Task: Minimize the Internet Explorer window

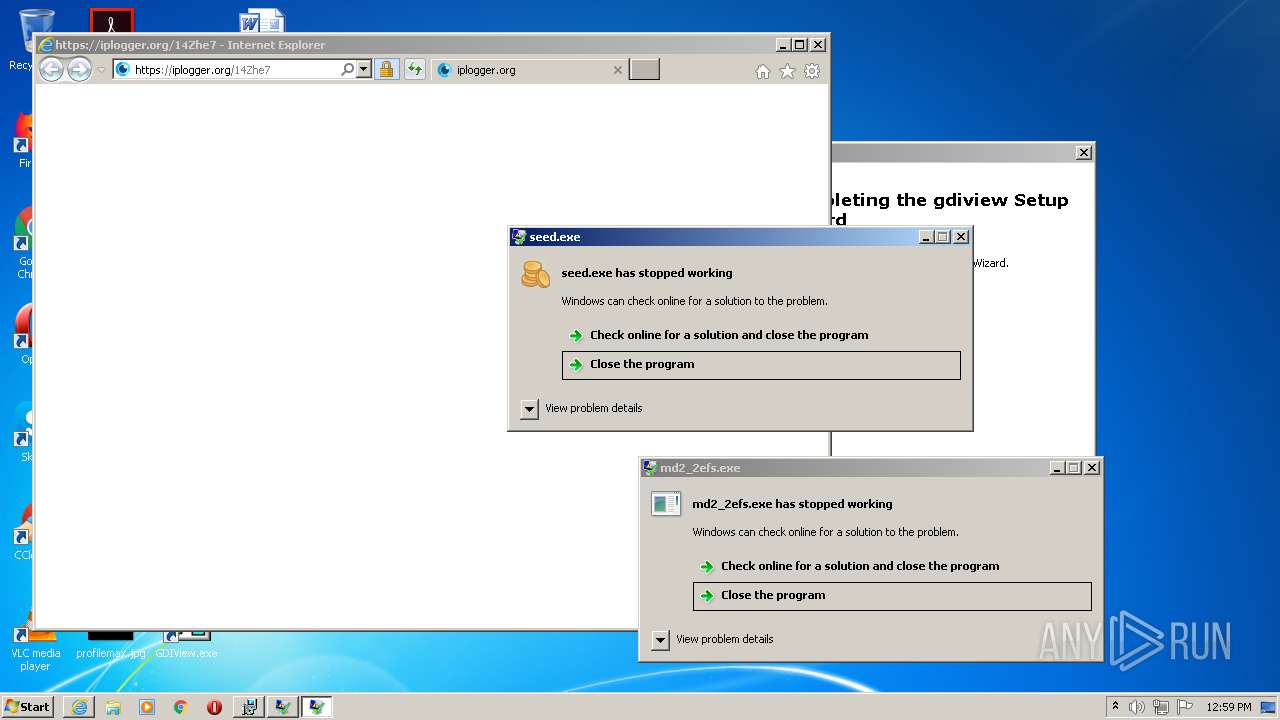Action: pos(783,45)
